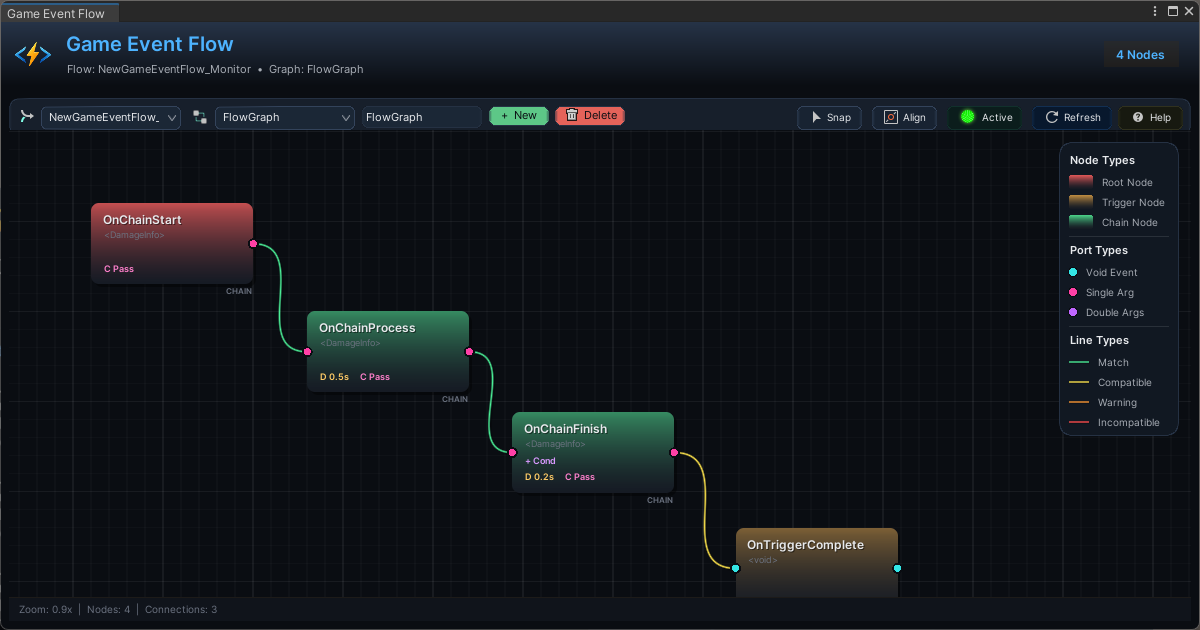
Task: Click the lightning bolt Game Event Flow logo
Action: [x=32, y=54]
